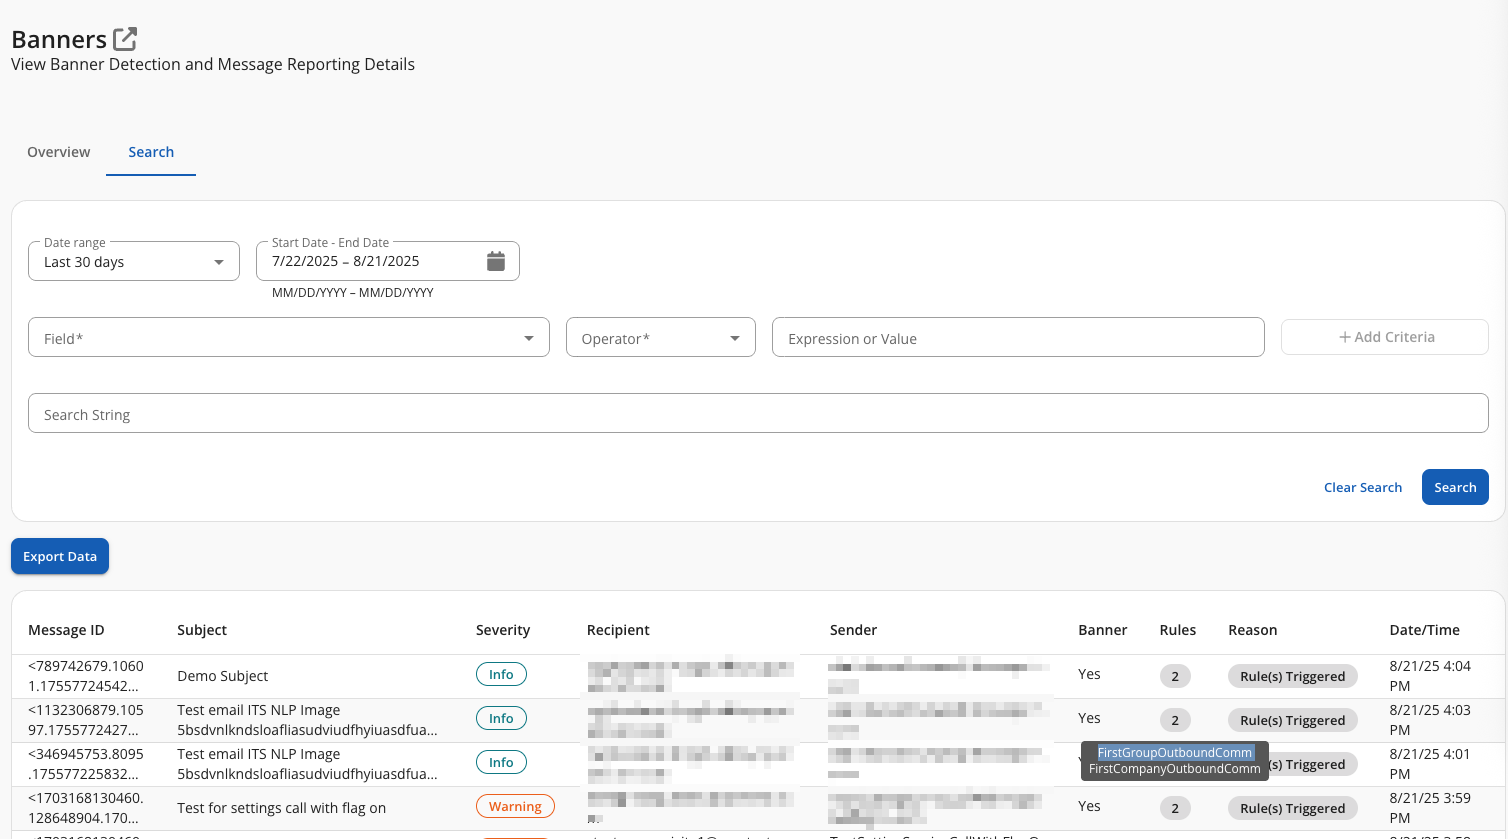This screenshot has width=1508, height=839.
Task: Click the Rules count badge on Demo Subject row
Action: (x=1175, y=676)
